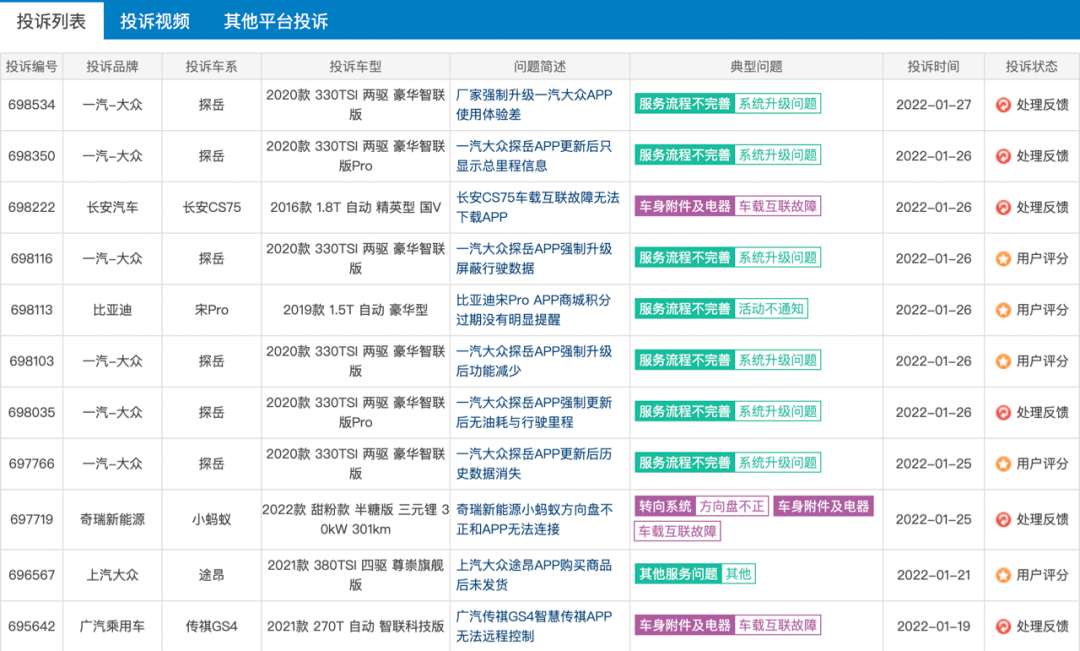
Task: Click the 活动不通知 tag
Action: pos(771,309)
